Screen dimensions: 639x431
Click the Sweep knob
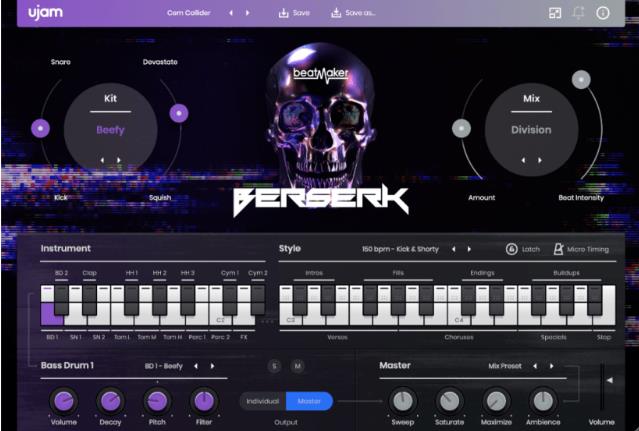click(x=403, y=401)
